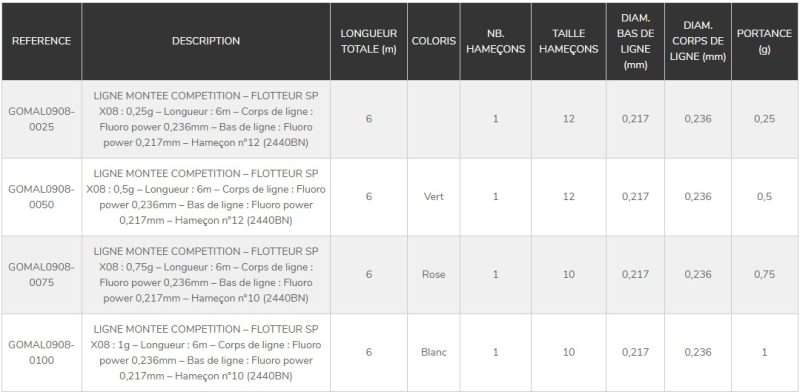
Task: Select the 1g float description text
Action: click(x=206, y=352)
